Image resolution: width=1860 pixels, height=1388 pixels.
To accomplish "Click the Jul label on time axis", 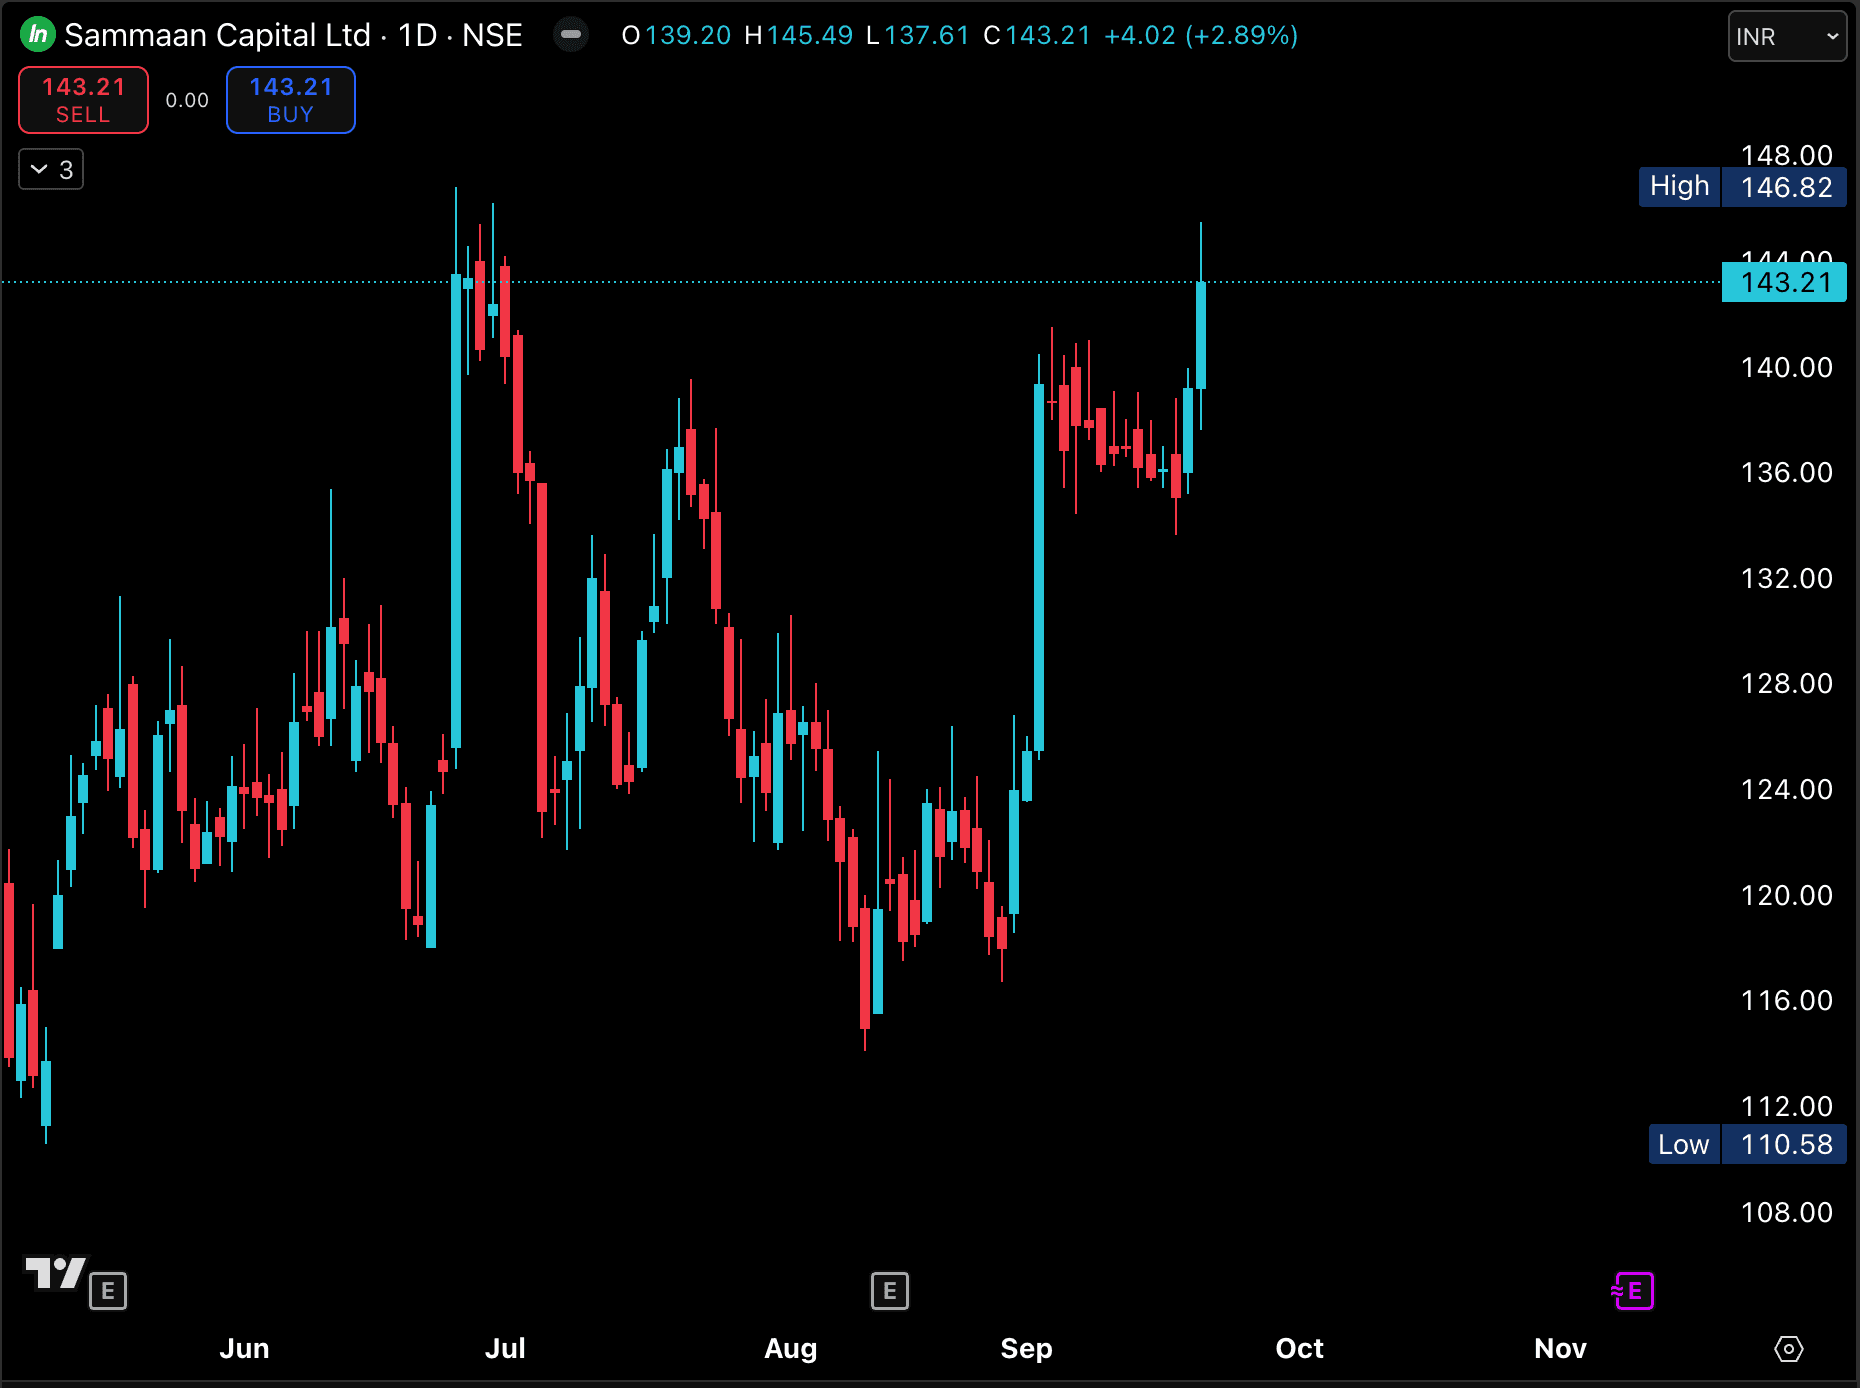I will [505, 1348].
